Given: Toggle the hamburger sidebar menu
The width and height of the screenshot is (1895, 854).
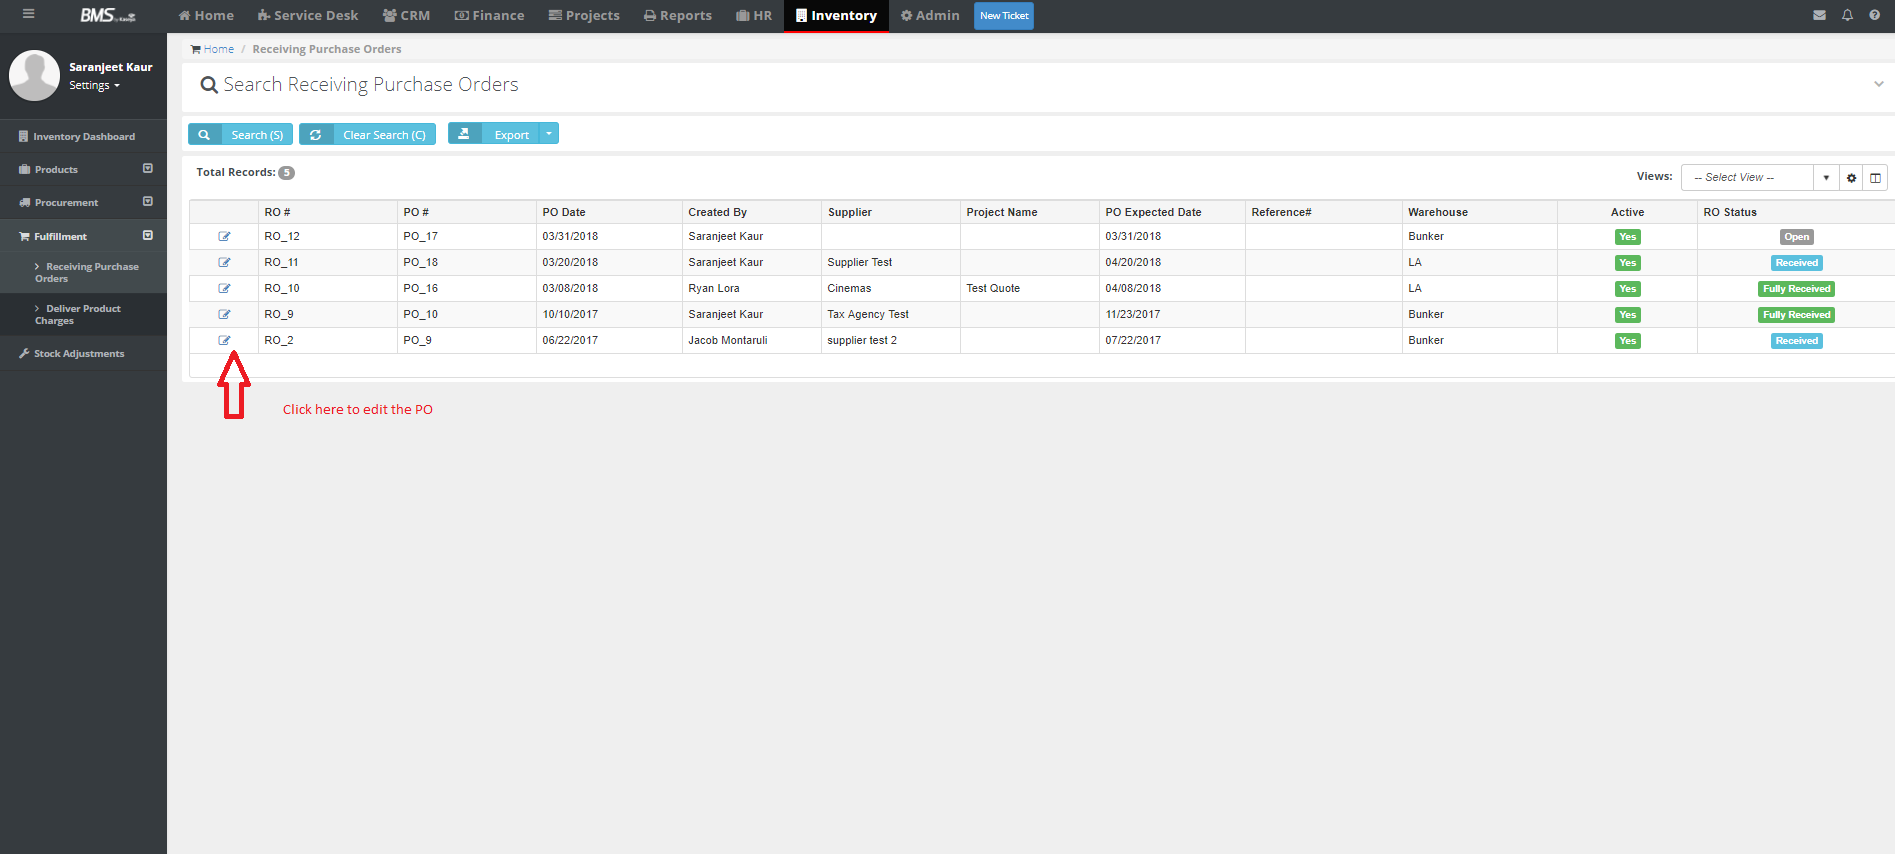Looking at the screenshot, I should (28, 14).
